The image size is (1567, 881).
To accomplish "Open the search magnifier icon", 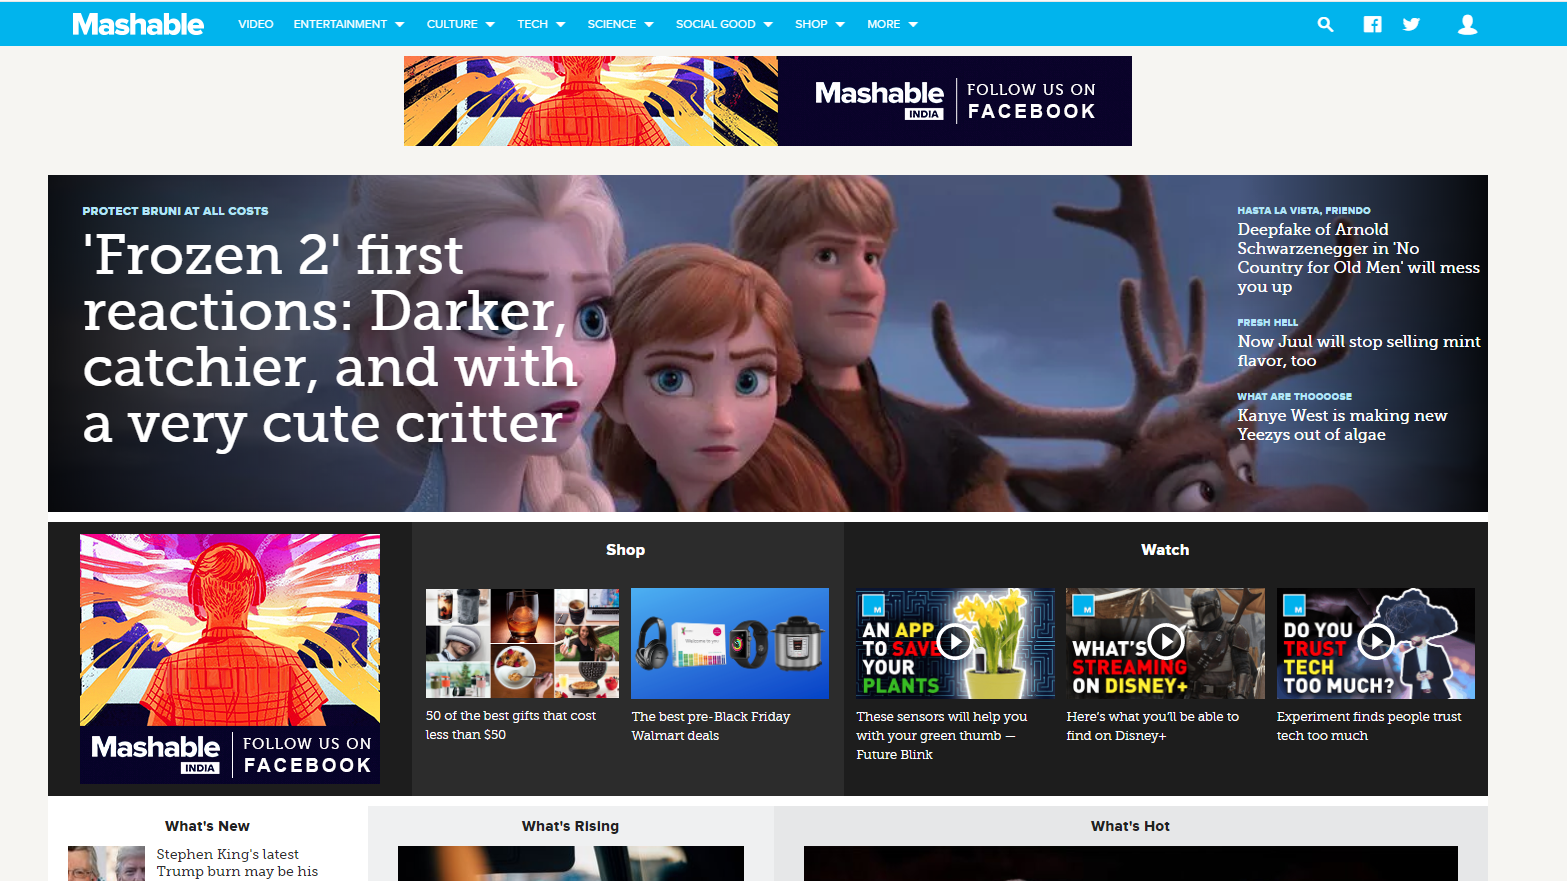I will (1325, 24).
